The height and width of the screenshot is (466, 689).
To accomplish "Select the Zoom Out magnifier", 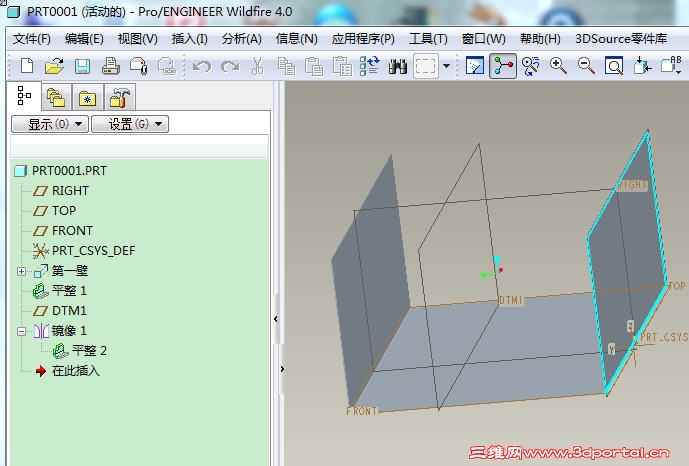I will [x=586, y=66].
